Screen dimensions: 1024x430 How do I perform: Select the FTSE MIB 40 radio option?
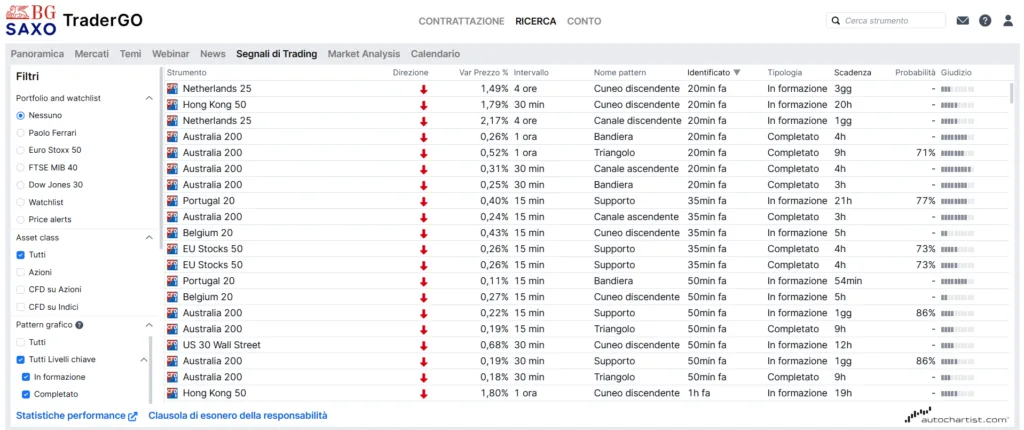click(x=21, y=167)
